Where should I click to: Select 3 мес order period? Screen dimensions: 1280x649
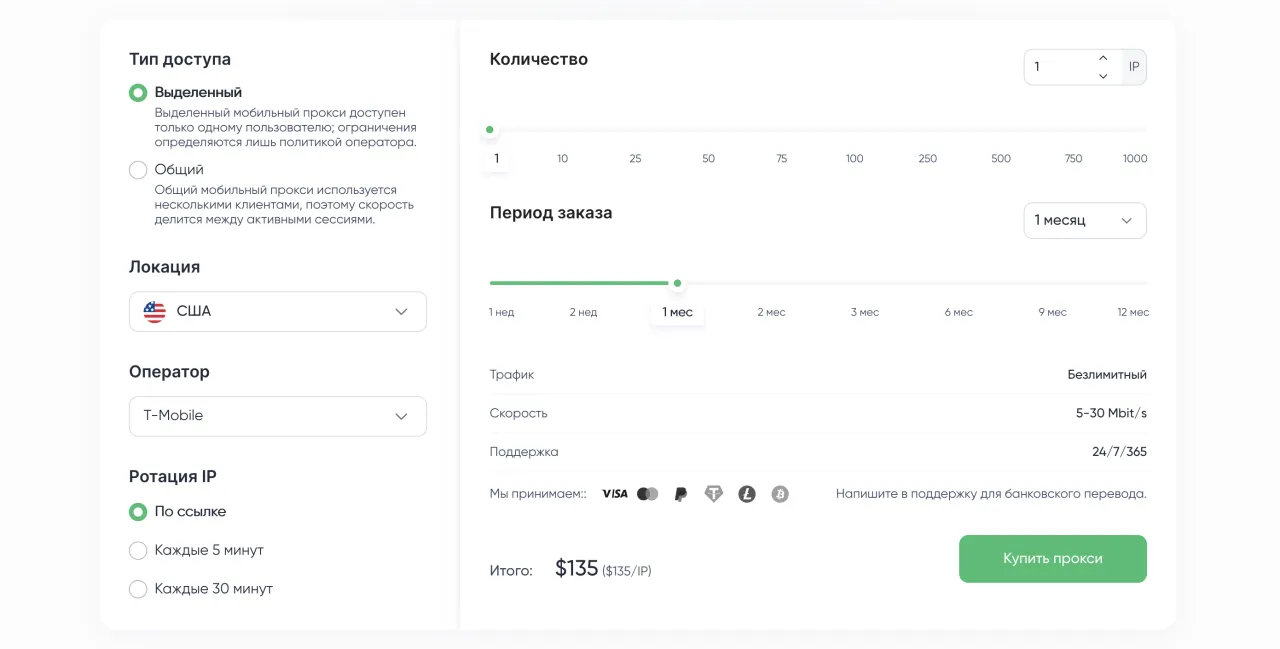click(865, 313)
